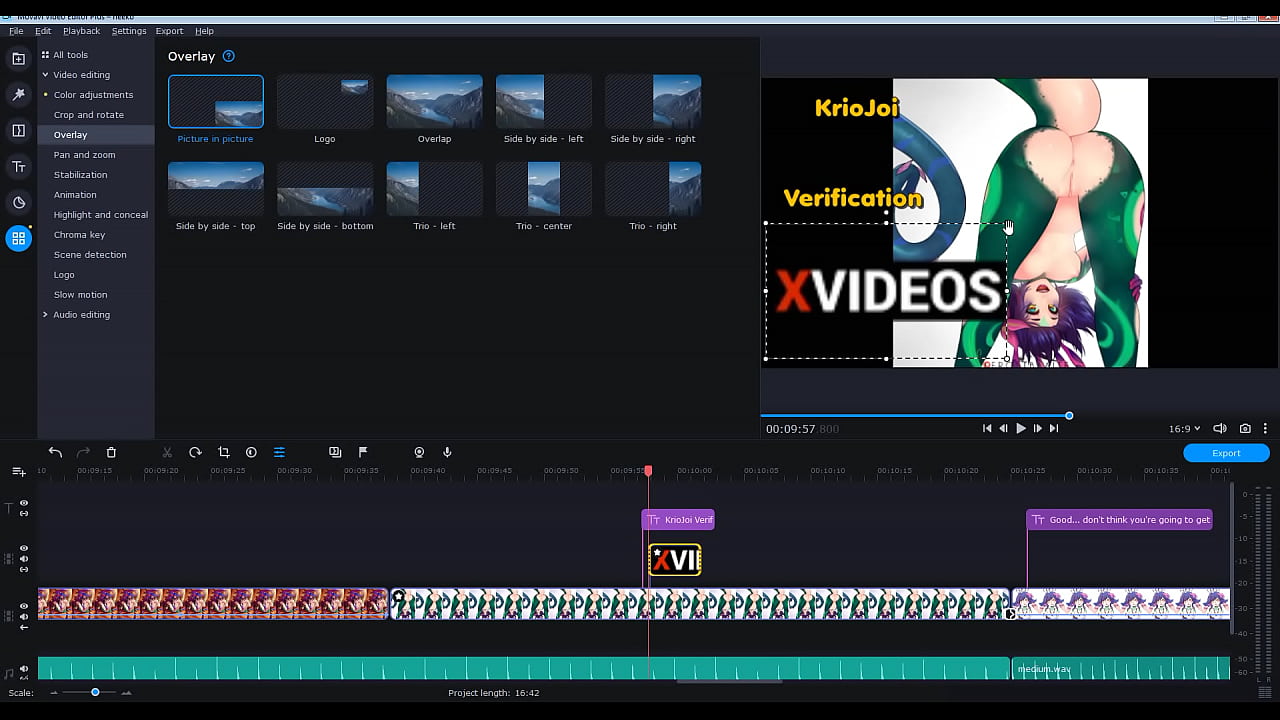Click the snapshot camera icon under preview
The width and height of the screenshot is (1280, 720).
tap(1245, 429)
